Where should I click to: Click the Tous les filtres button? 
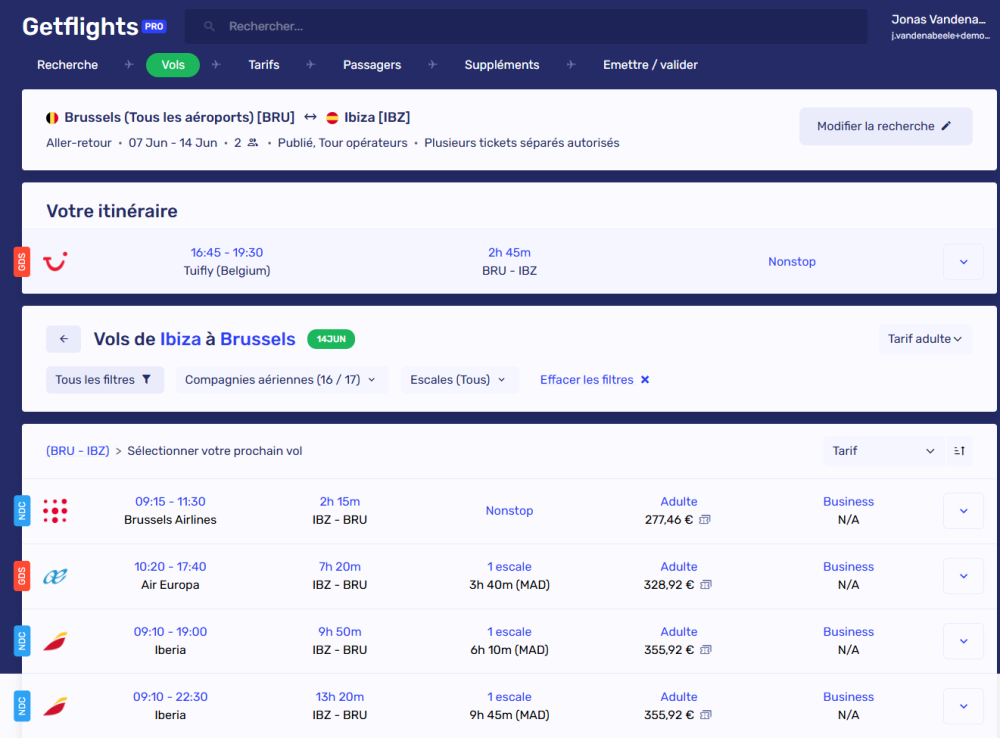pos(104,379)
